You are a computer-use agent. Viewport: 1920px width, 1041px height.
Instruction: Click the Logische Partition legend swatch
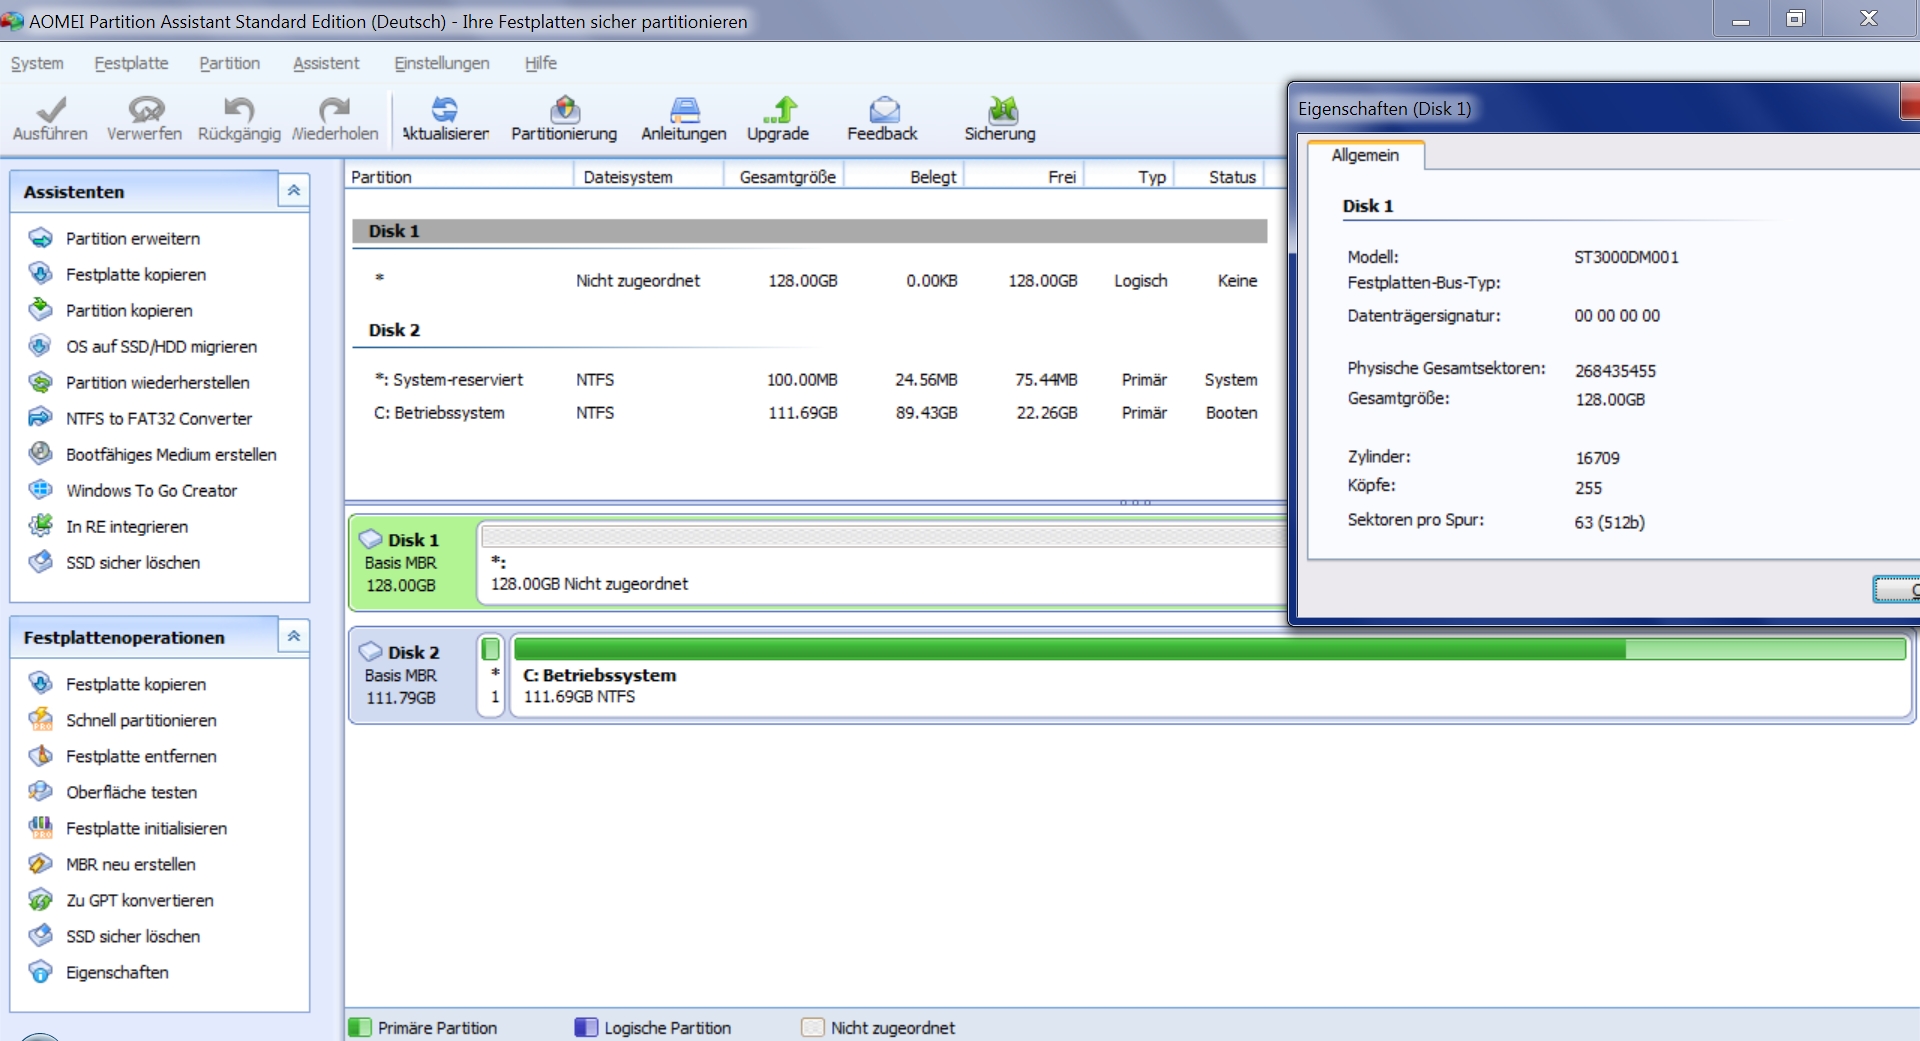pyautogui.click(x=587, y=1027)
